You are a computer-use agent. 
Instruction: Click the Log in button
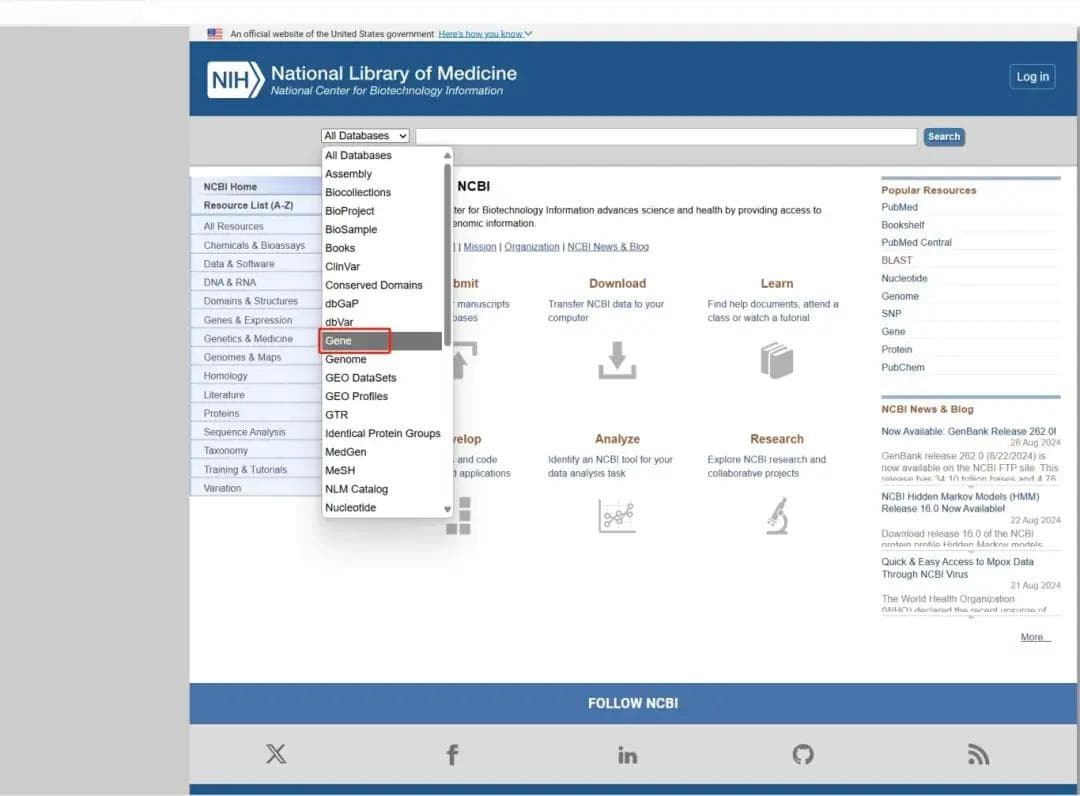[x=1032, y=77]
